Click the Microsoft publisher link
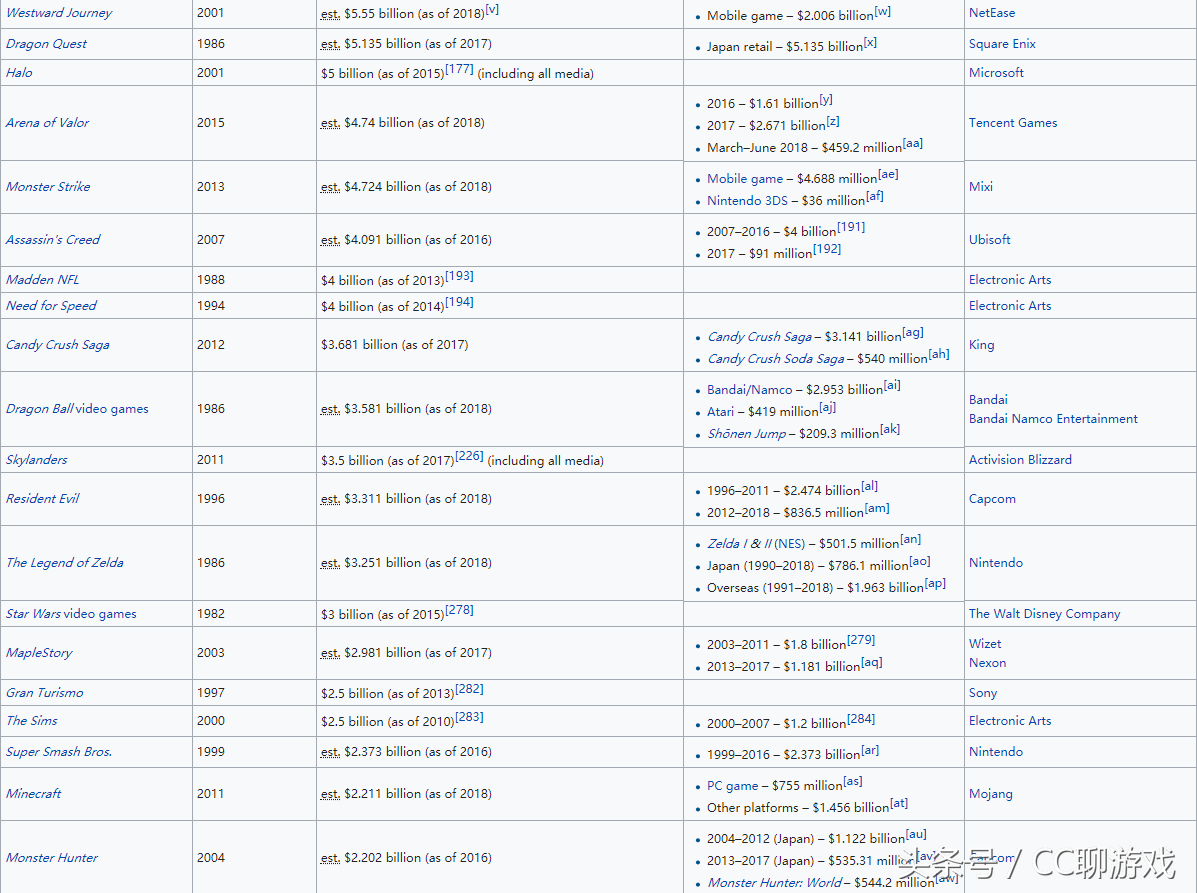 click(996, 73)
